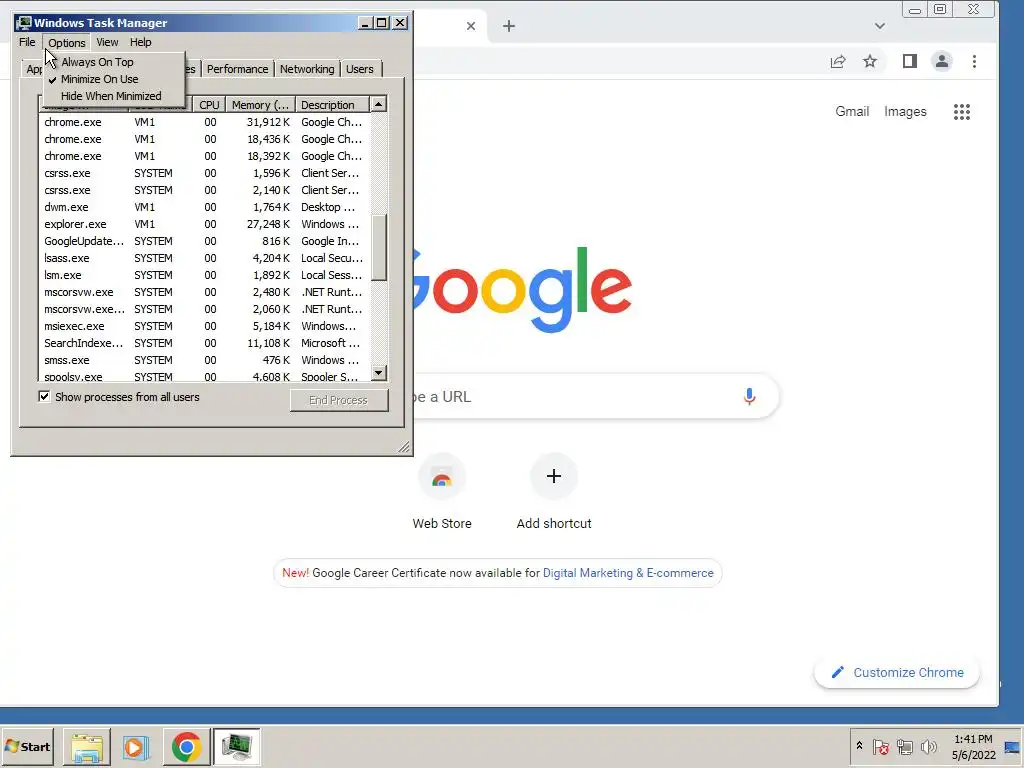Image resolution: width=1024 pixels, height=768 pixels.
Task: Open the Images link
Action: tap(905, 112)
